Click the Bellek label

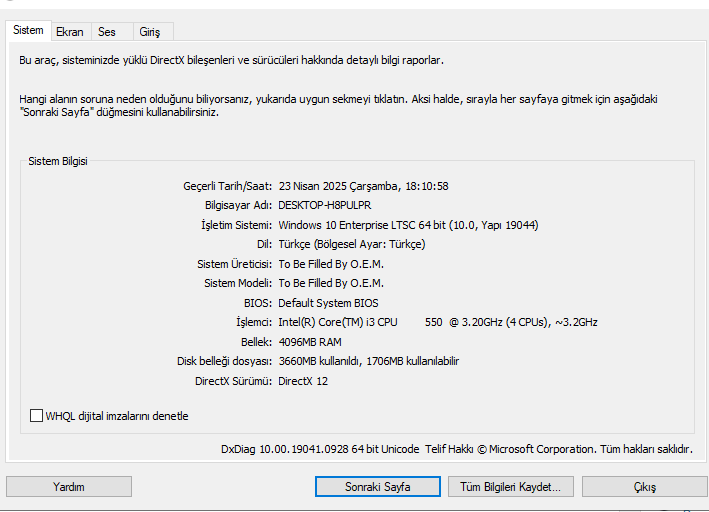pyautogui.click(x=256, y=342)
